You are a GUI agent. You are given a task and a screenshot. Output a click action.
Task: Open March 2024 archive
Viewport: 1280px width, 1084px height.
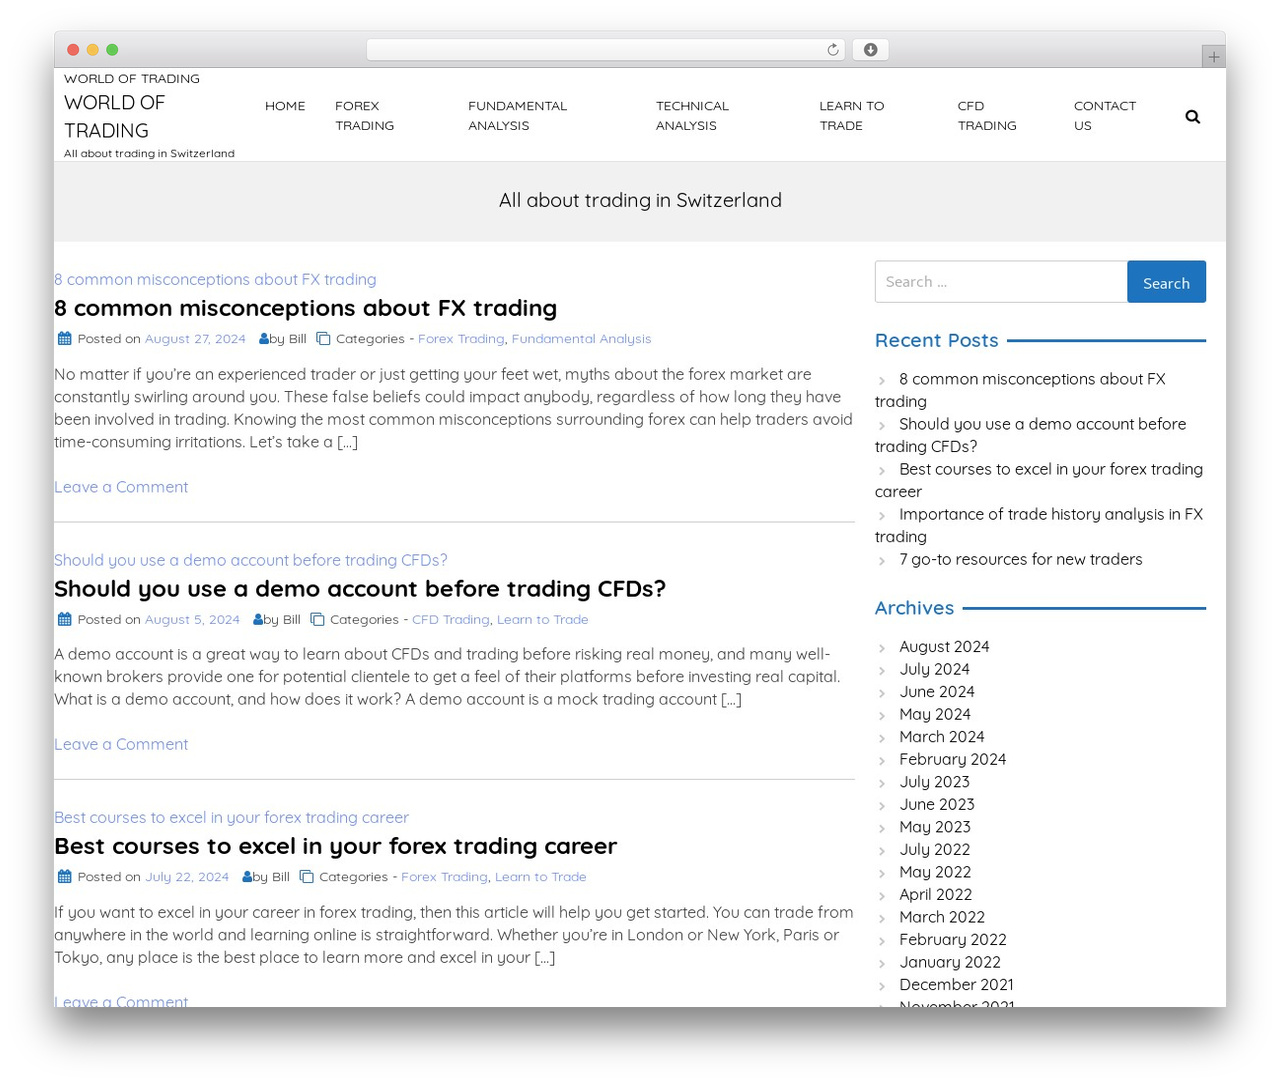[941, 737]
